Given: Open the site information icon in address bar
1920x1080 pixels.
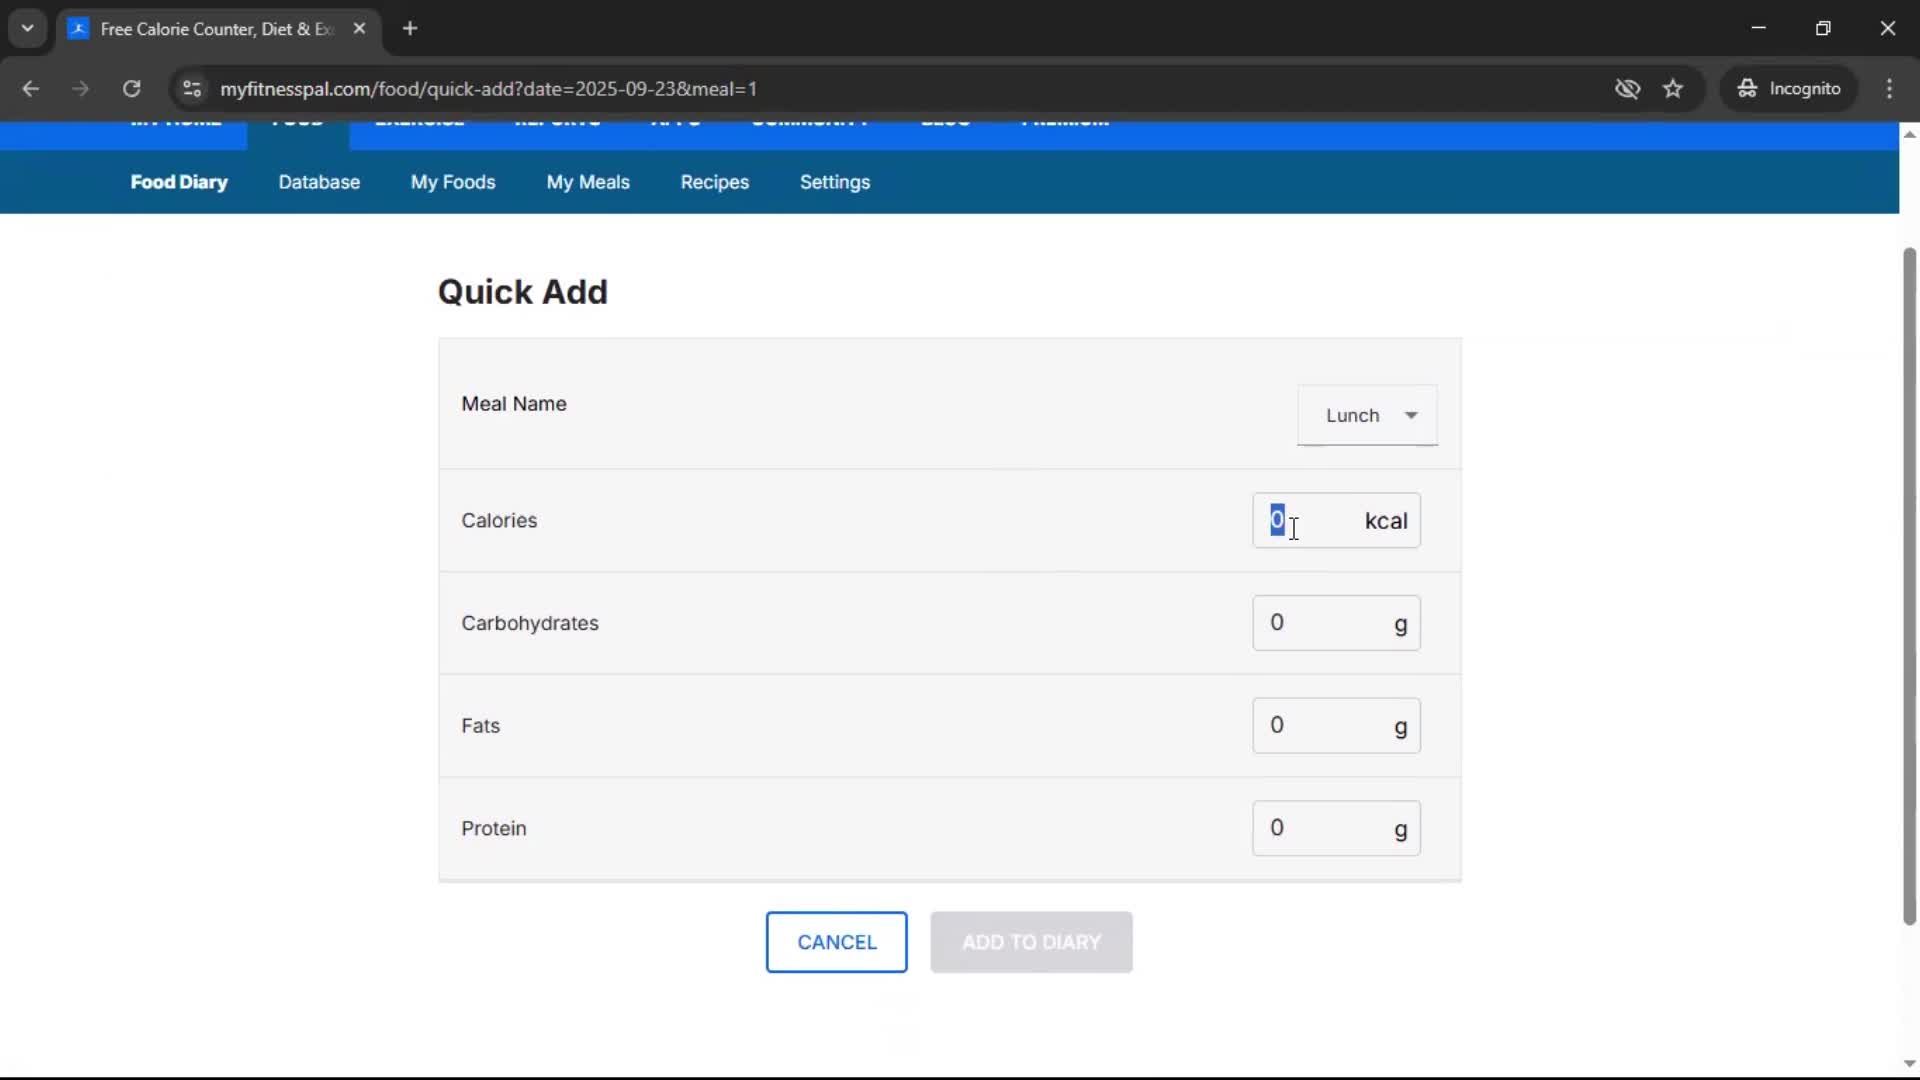Looking at the screenshot, I should coord(191,88).
